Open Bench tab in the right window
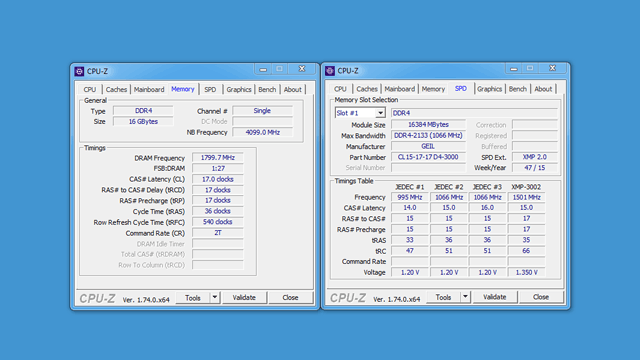The height and width of the screenshot is (360, 640). tap(518, 89)
